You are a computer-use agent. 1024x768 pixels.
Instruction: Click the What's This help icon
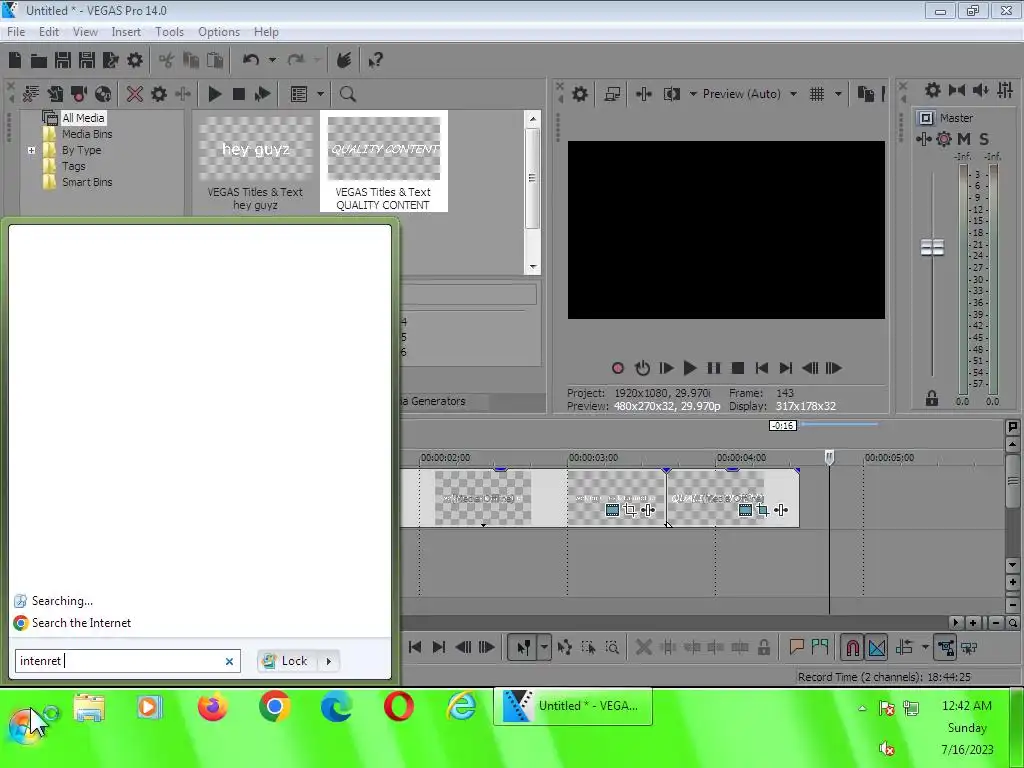(x=375, y=60)
